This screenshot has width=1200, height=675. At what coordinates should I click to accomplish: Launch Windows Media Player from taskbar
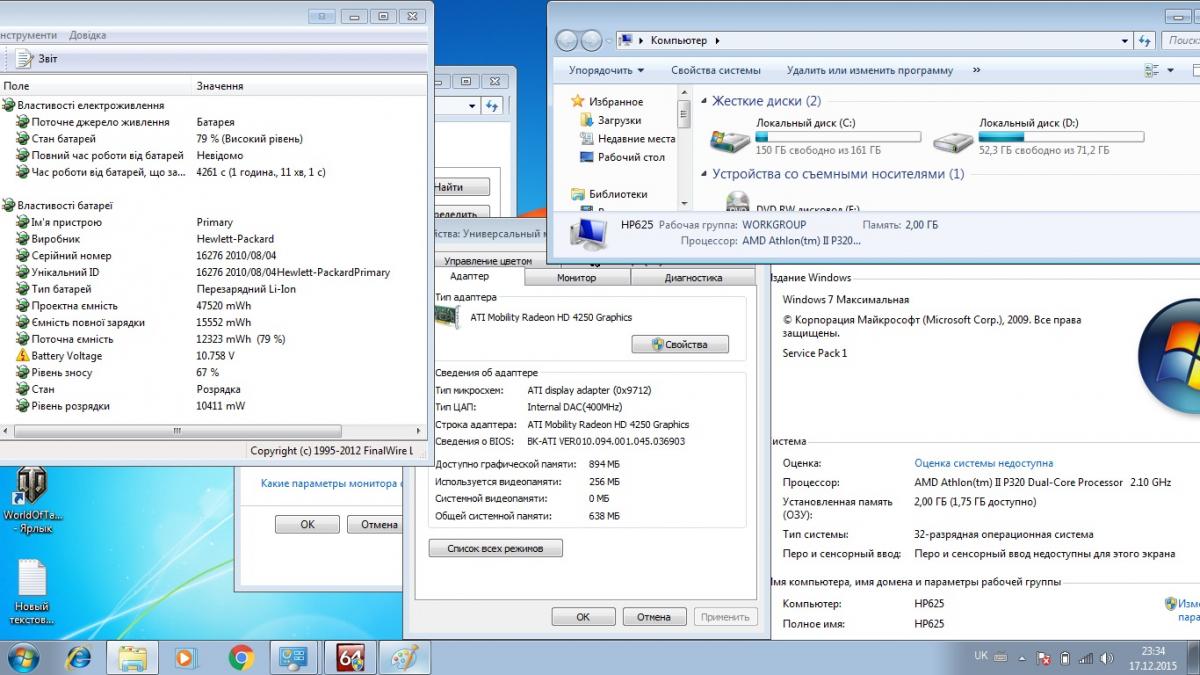pos(186,657)
